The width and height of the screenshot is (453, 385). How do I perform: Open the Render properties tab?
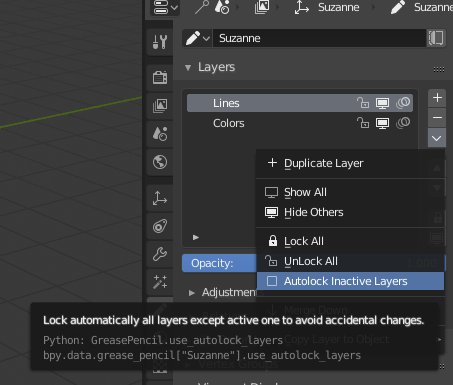pos(160,77)
